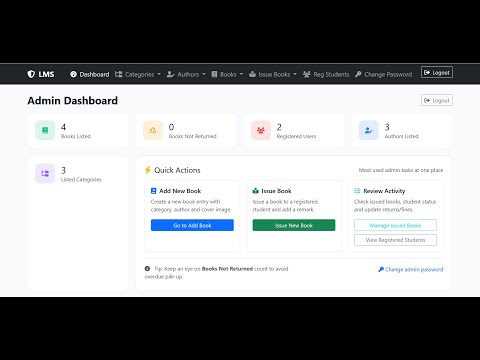Click the red Registered Users icon
480x360 pixels.
261,130
